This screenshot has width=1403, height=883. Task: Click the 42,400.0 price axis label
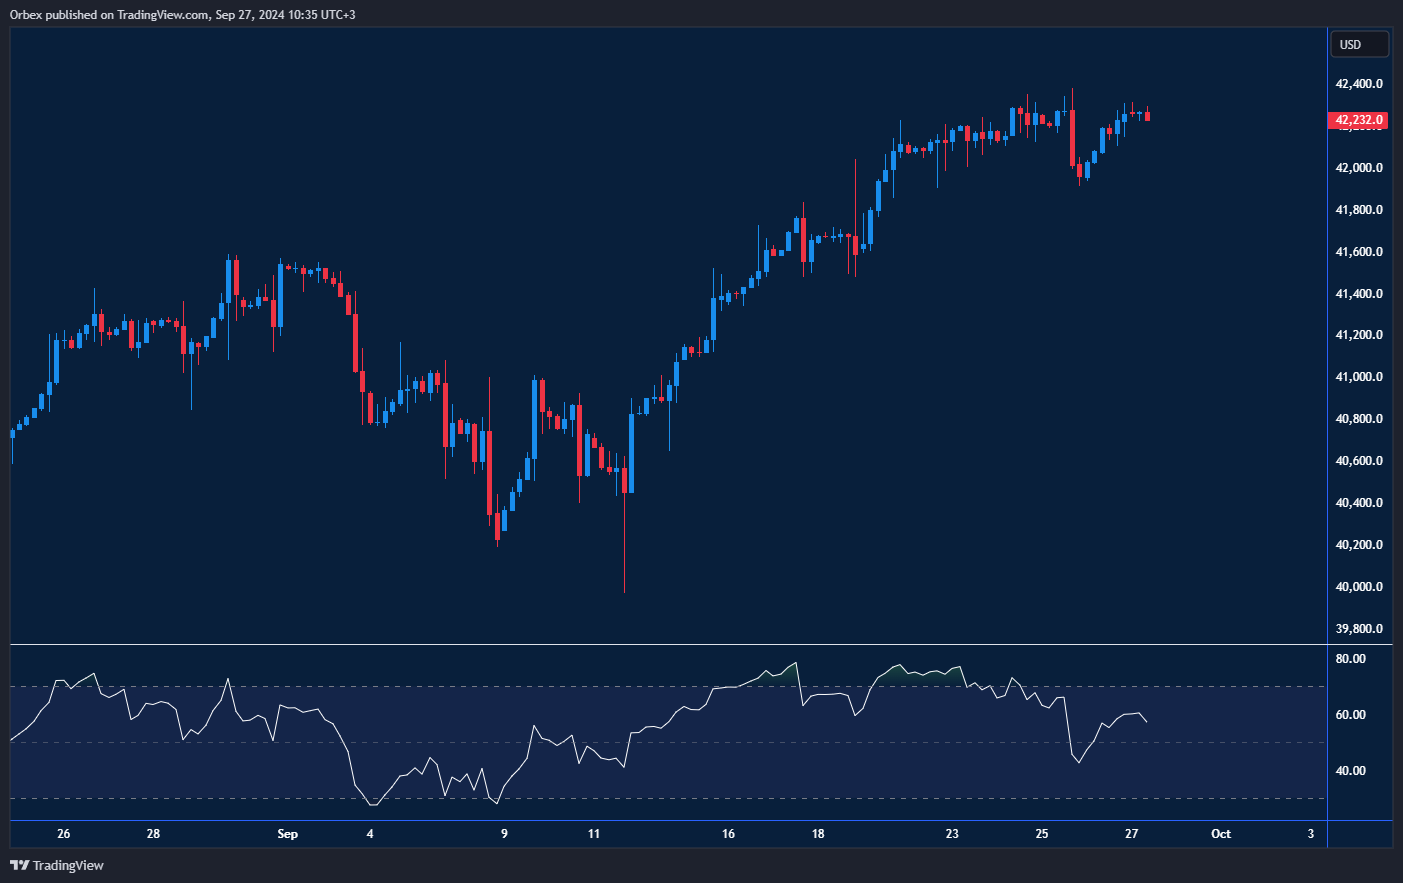pos(1359,84)
